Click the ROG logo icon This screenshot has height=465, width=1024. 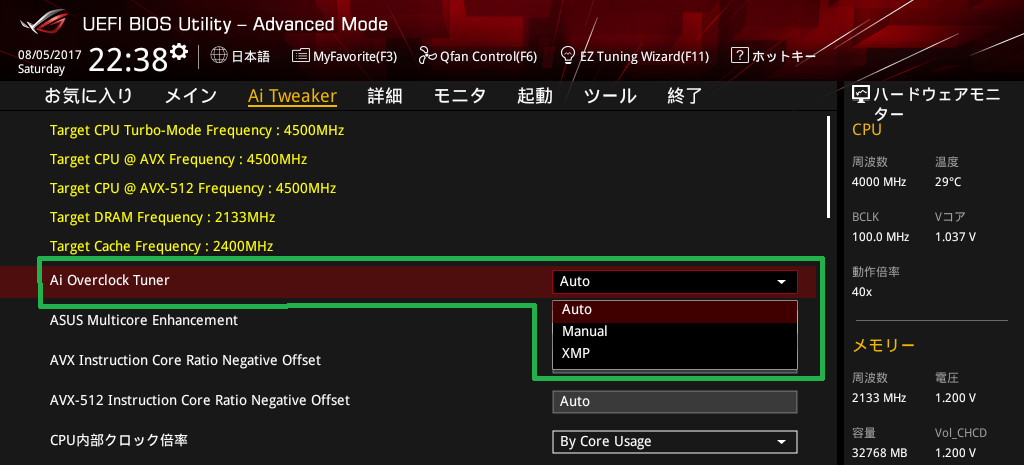pos(44,24)
